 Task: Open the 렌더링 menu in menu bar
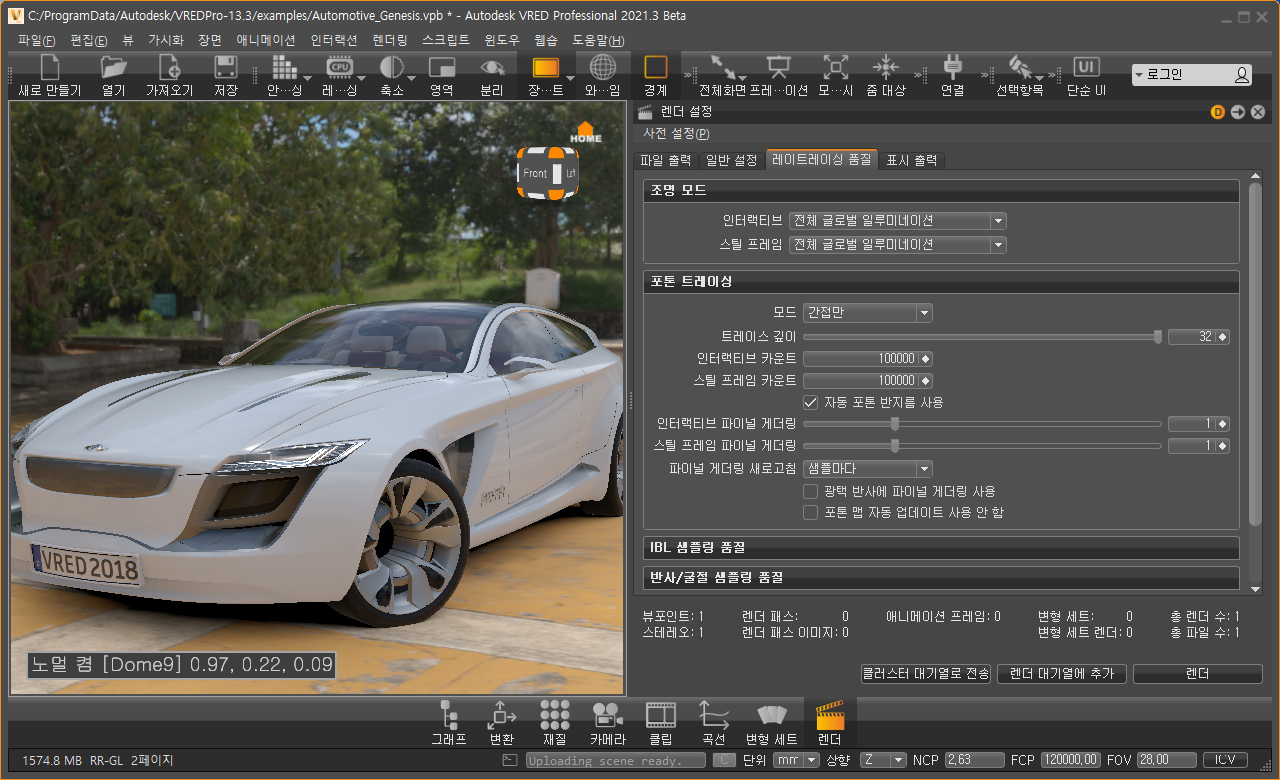click(389, 40)
